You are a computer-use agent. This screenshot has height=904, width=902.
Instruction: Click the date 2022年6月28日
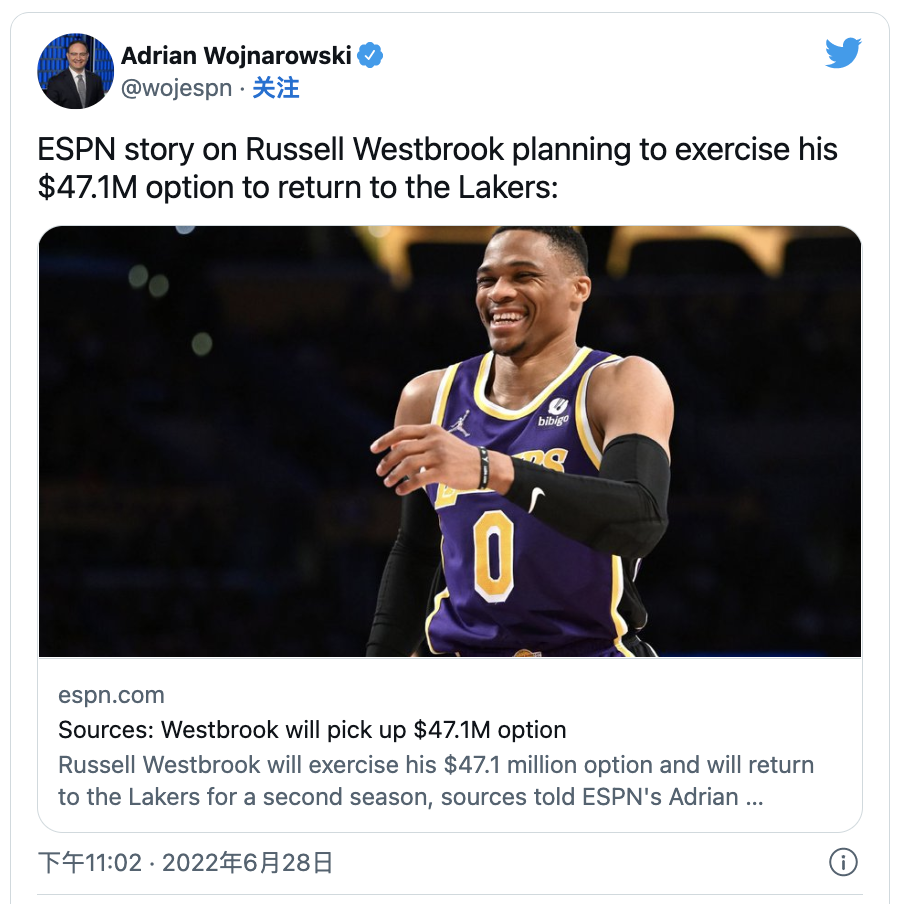click(247, 863)
